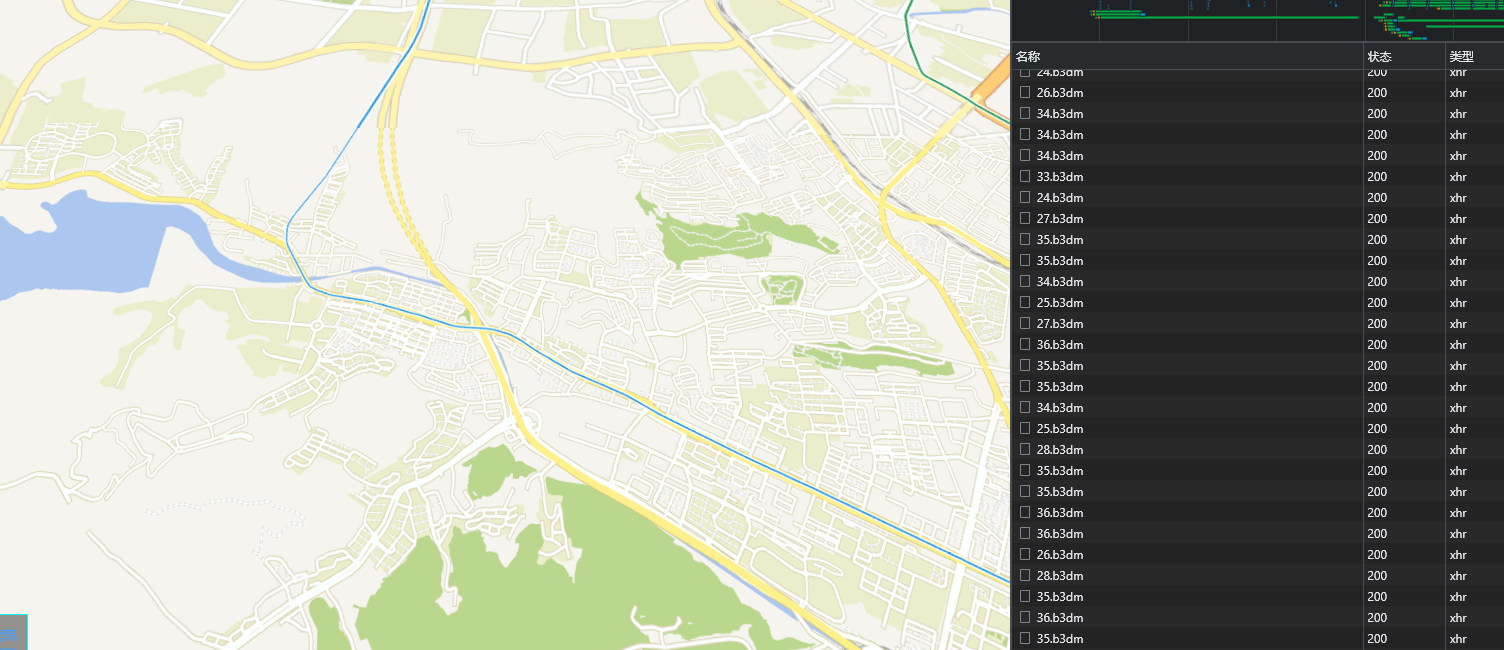Click the gray 建筑 label box on map
The height and width of the screenshot is (650, 1504).
pyautogui.click(x=13, y=633)
